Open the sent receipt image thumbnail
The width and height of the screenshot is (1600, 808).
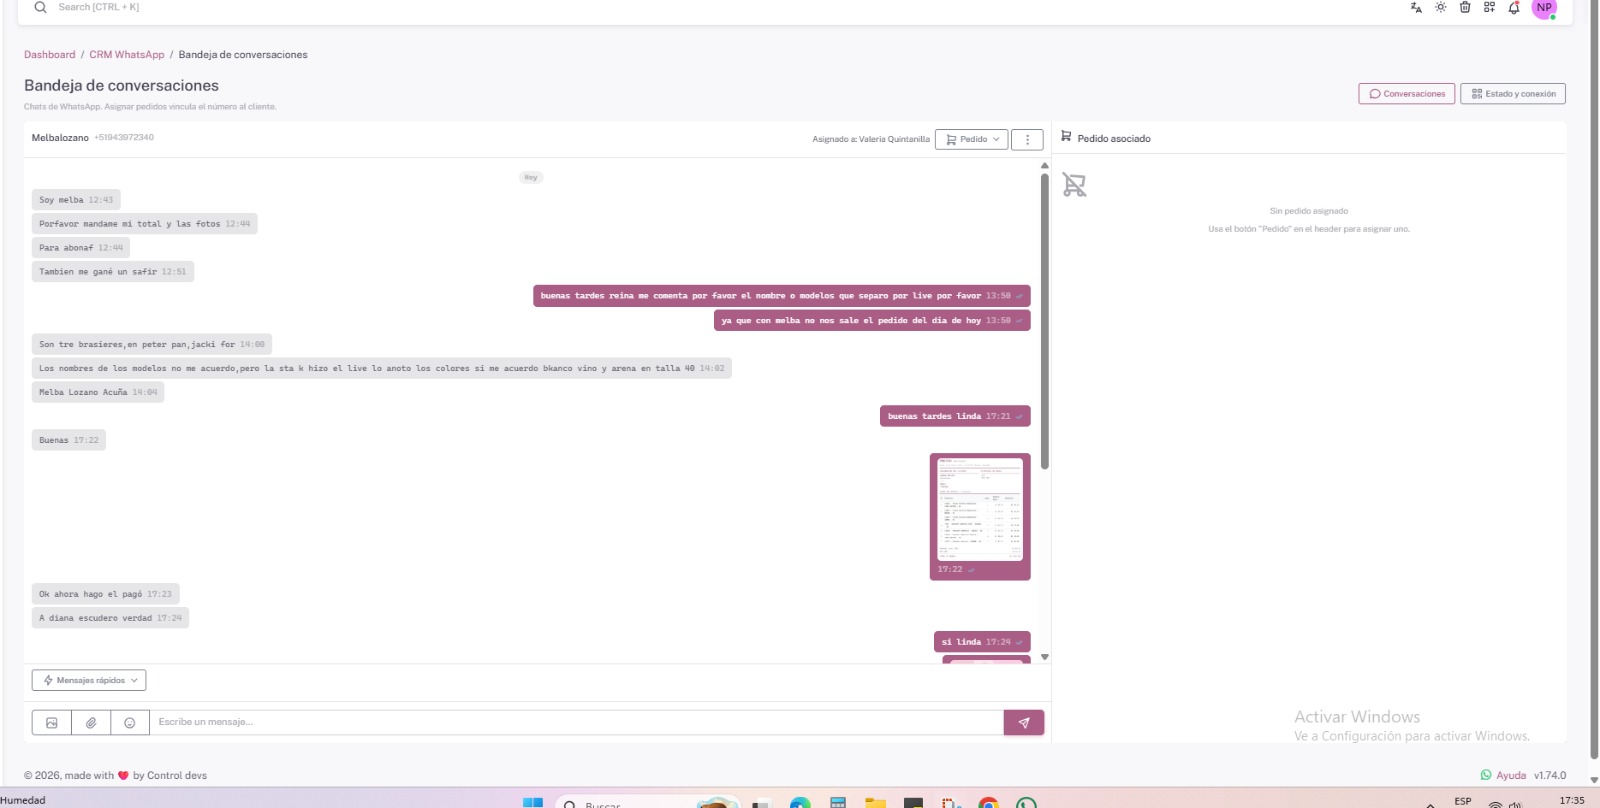click(x=979, y=510)
